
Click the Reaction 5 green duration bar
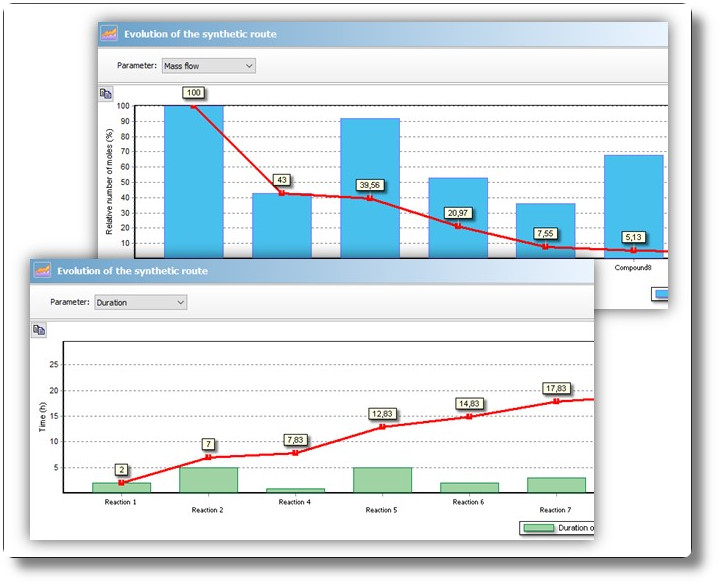coord(382,480)
